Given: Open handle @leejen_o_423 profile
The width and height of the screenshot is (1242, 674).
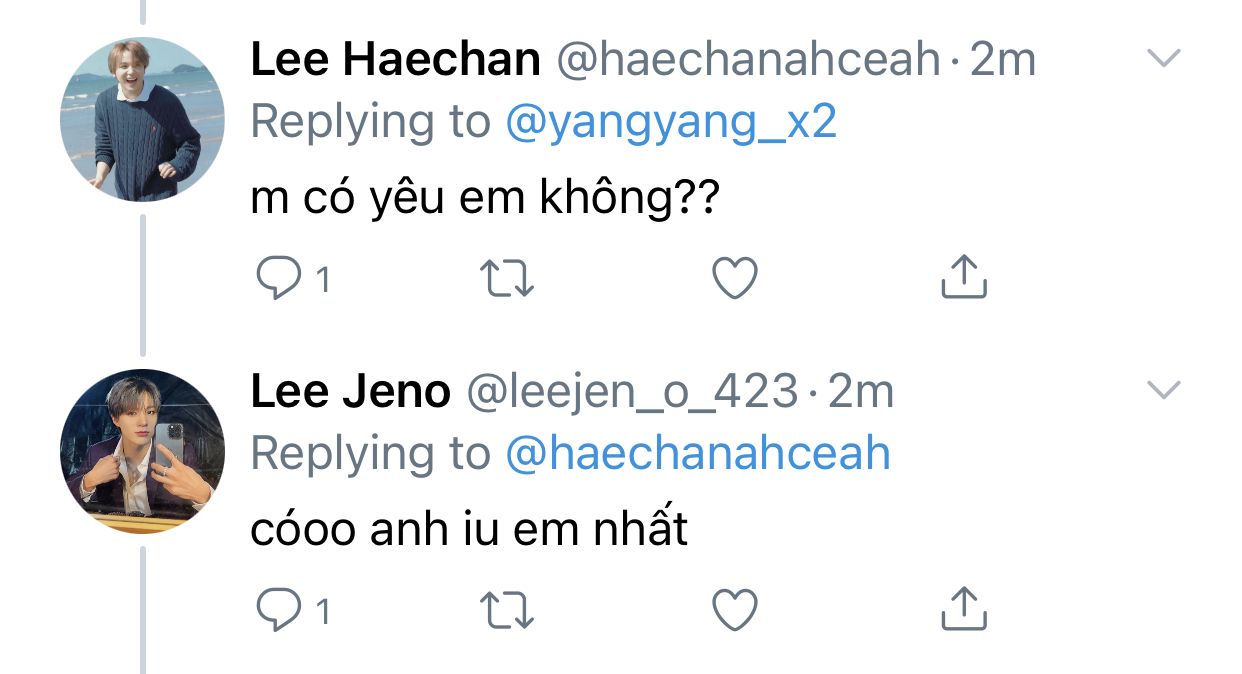Looking at the screenshot, I should (634, 392).
